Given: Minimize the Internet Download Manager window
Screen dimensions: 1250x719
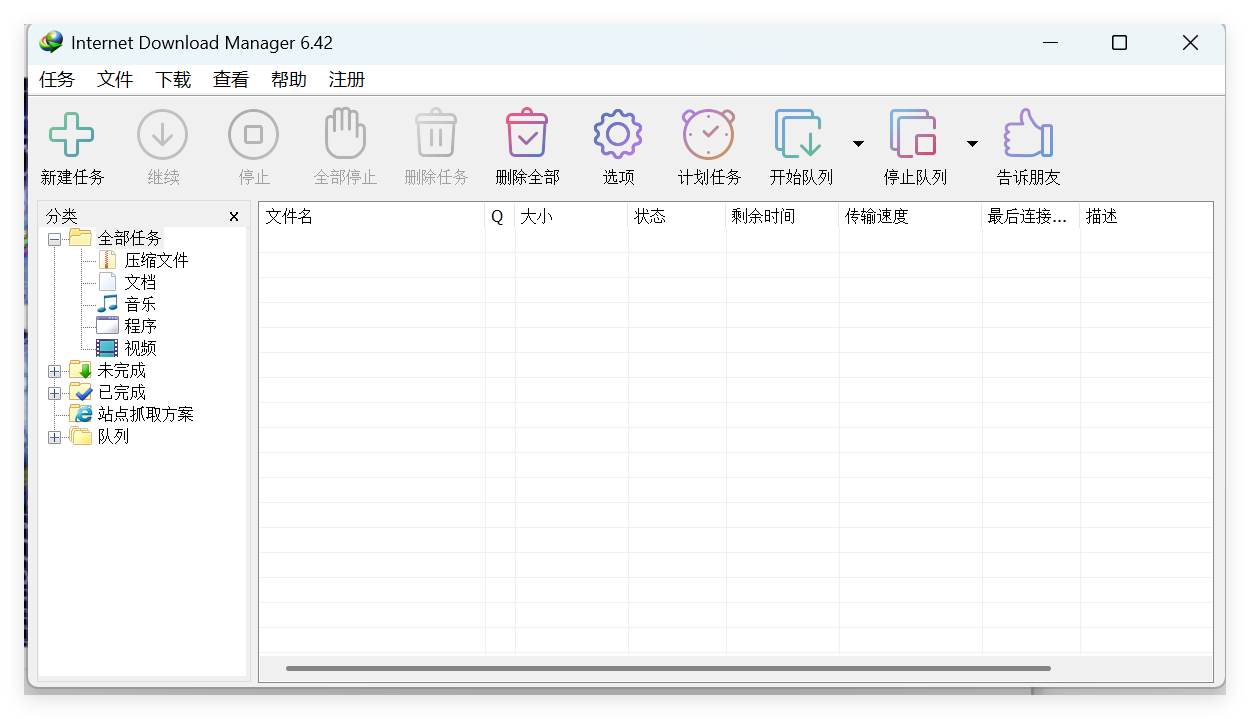Looking at the screenshot, I should tap(1050, 43).
